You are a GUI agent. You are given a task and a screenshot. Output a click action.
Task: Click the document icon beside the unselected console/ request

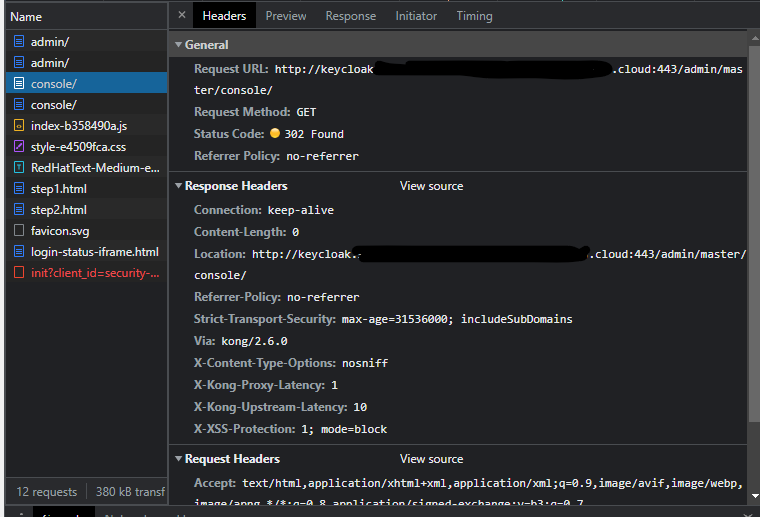(x=19, y=104)
